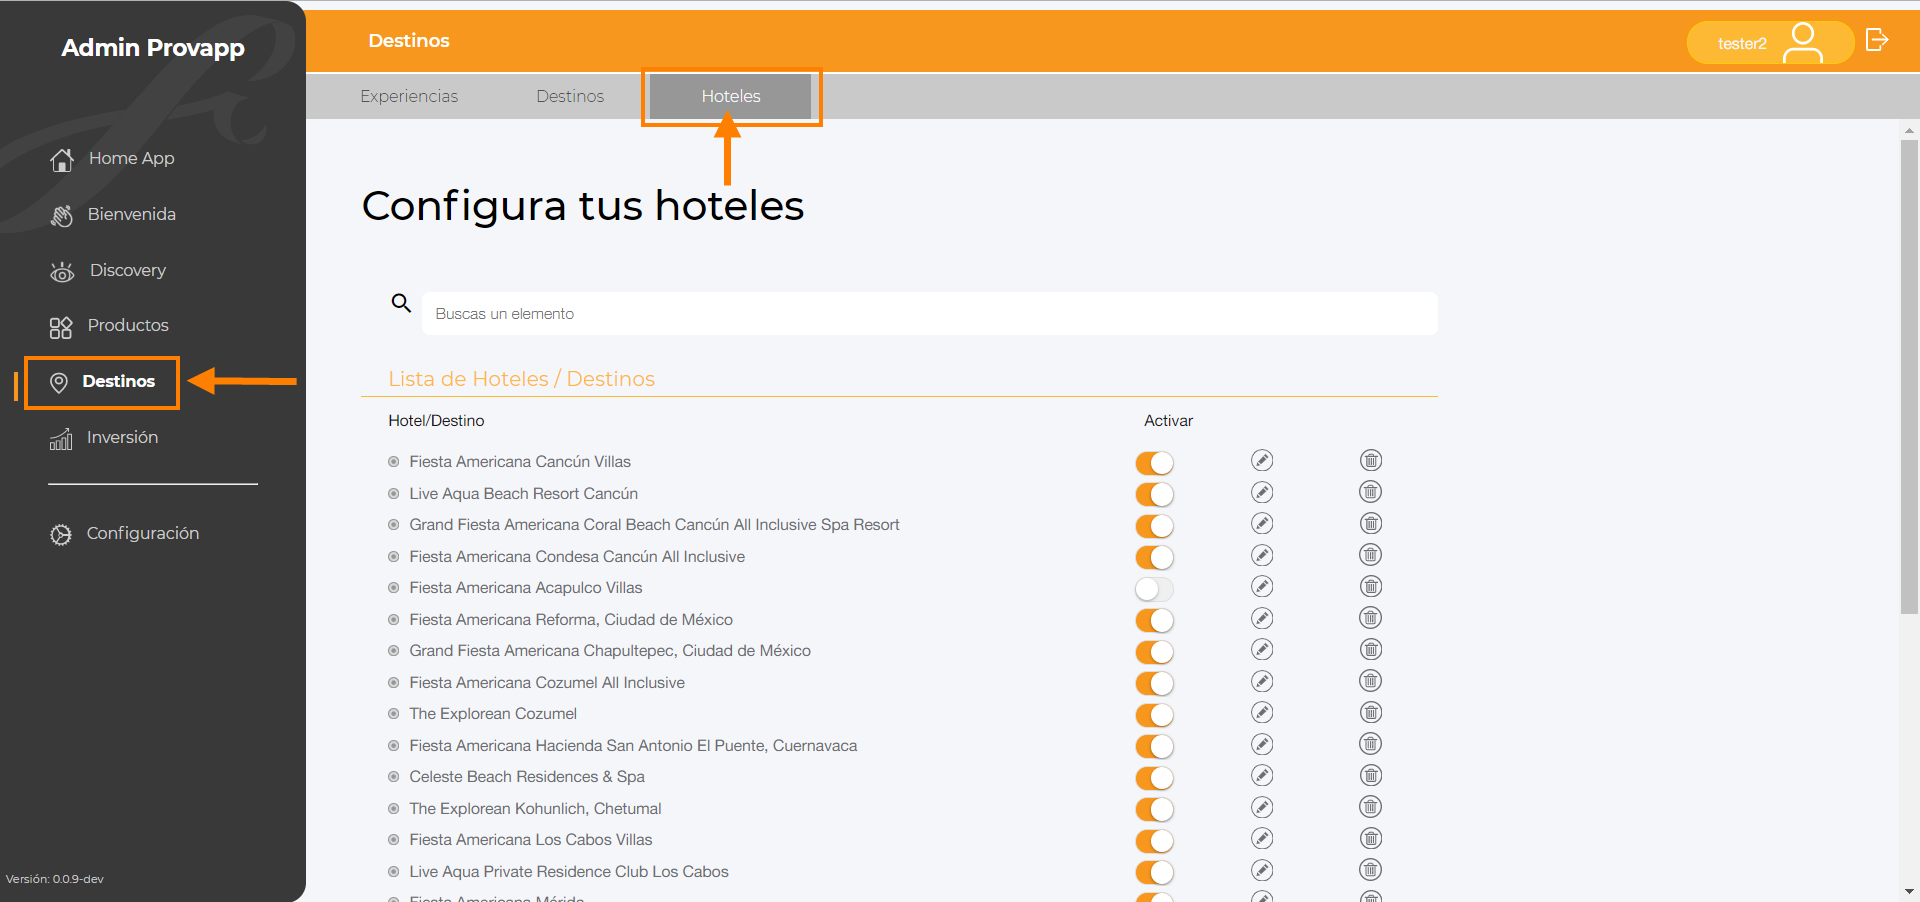Edit Grand Fiesta Americana Chapultepec entry
The width and height of the screenshot is (1920, 902).
pyautogui.click(x=1262, y=649)
